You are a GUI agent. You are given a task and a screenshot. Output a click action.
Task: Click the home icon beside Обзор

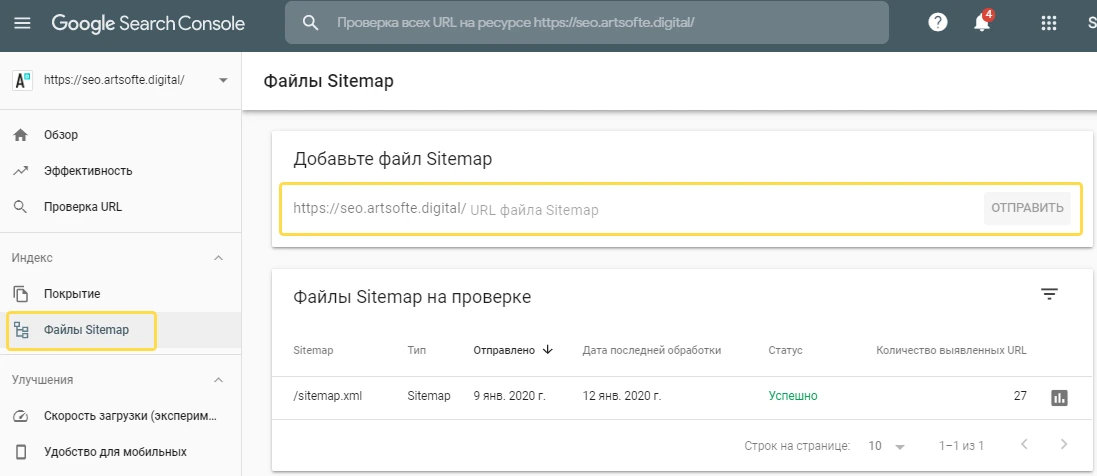coord(21,134)
